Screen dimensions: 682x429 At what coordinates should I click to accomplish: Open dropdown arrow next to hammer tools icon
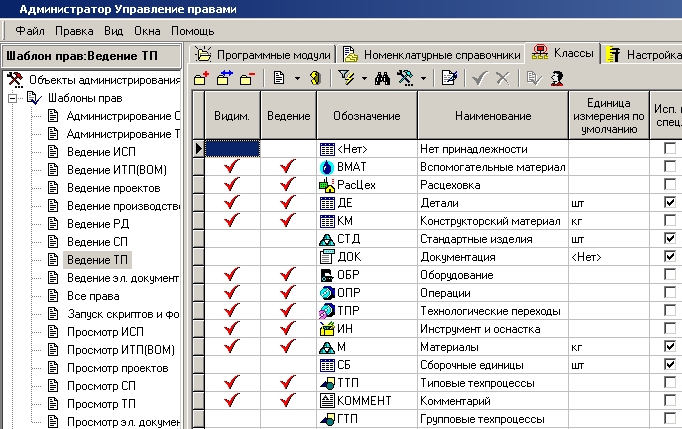pyautogui.click(x=423, y=79)
